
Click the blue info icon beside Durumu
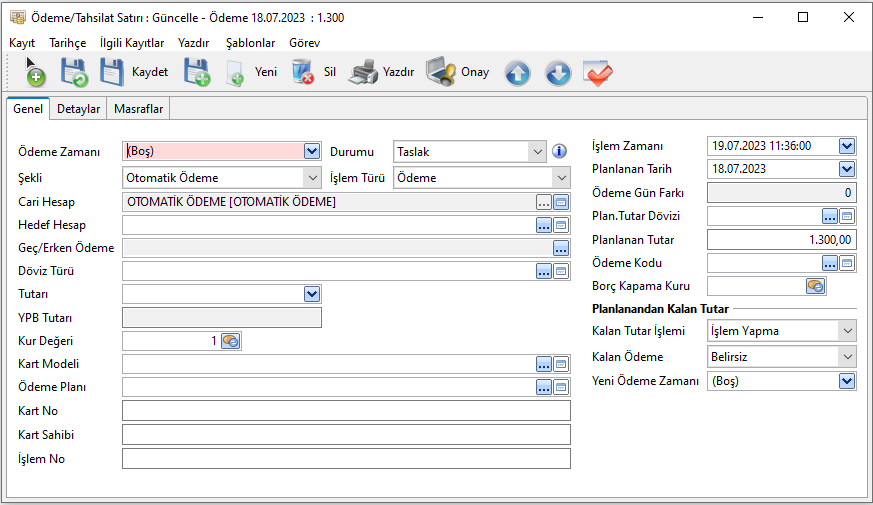[x=559, y=152]
